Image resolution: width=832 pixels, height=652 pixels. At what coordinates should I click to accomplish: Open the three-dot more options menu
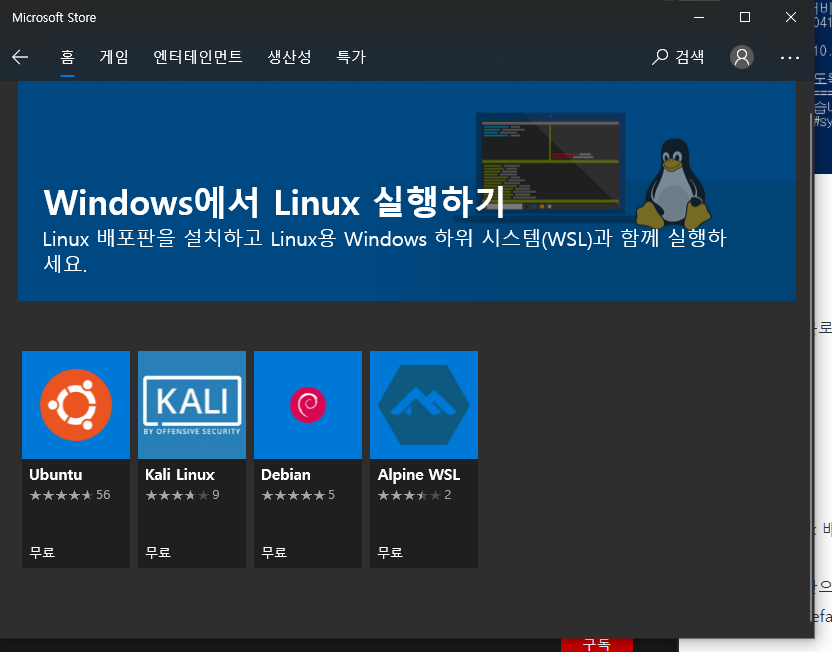pos(790,57)
